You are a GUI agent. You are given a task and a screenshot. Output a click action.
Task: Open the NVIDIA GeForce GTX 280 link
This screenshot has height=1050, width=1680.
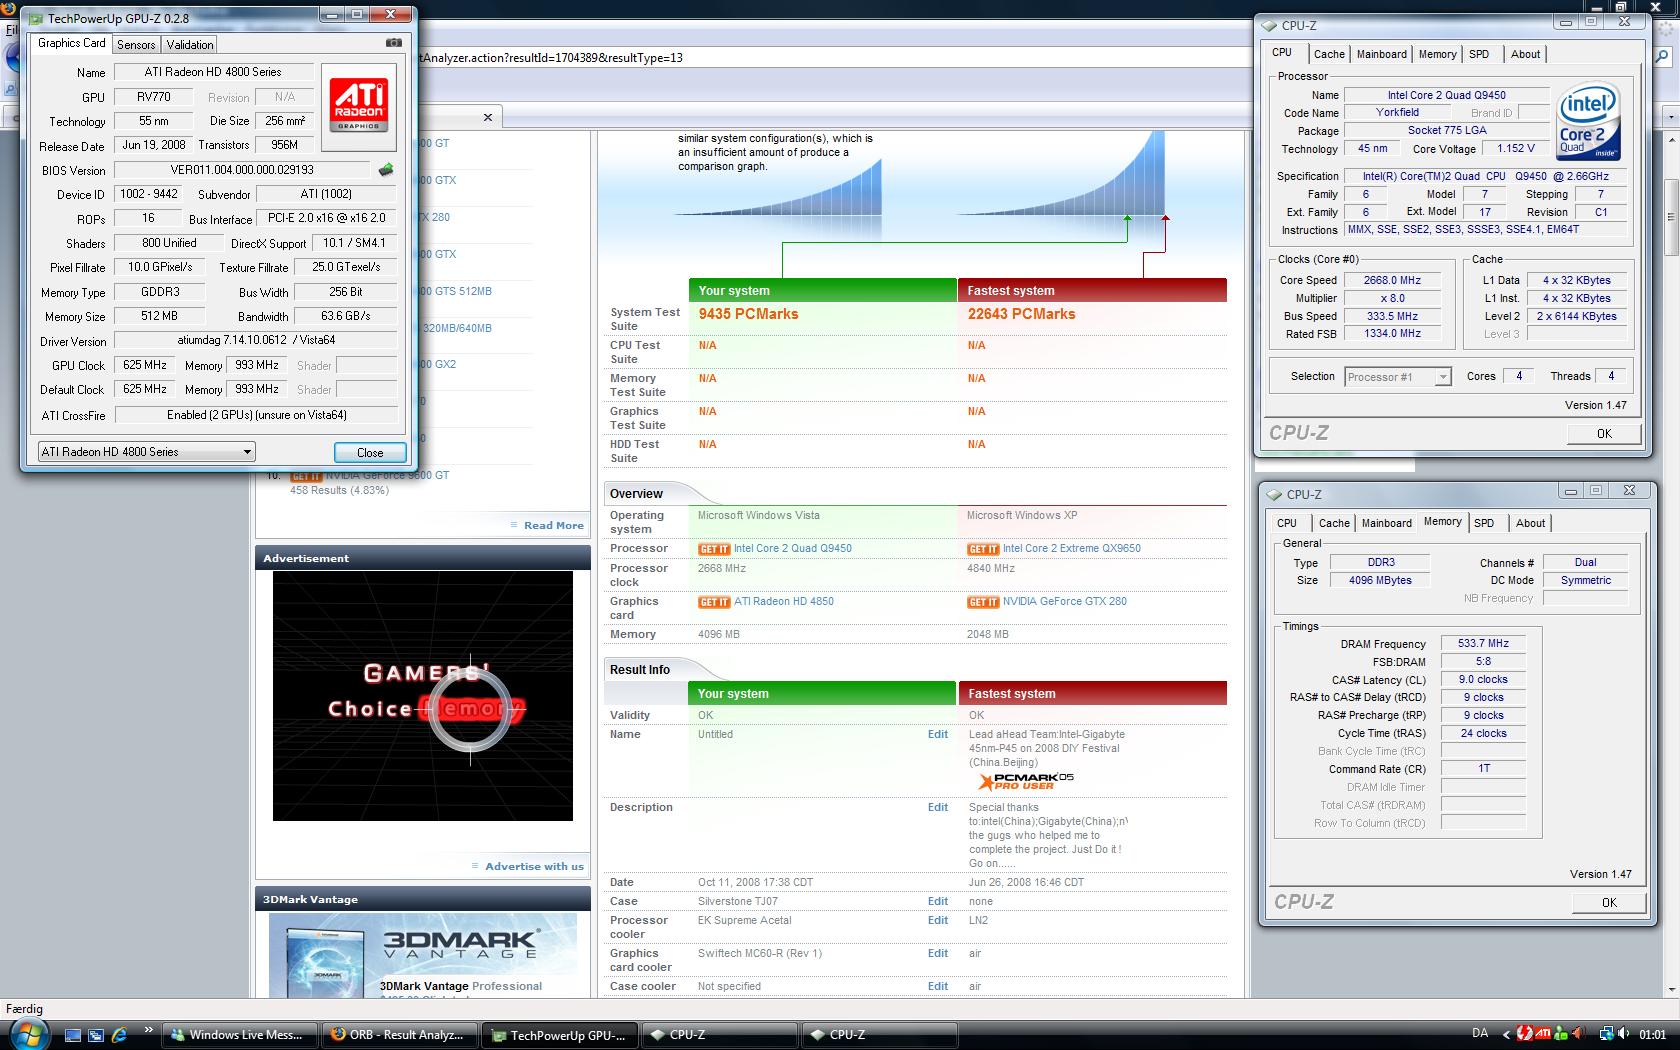pos(1065,602)
